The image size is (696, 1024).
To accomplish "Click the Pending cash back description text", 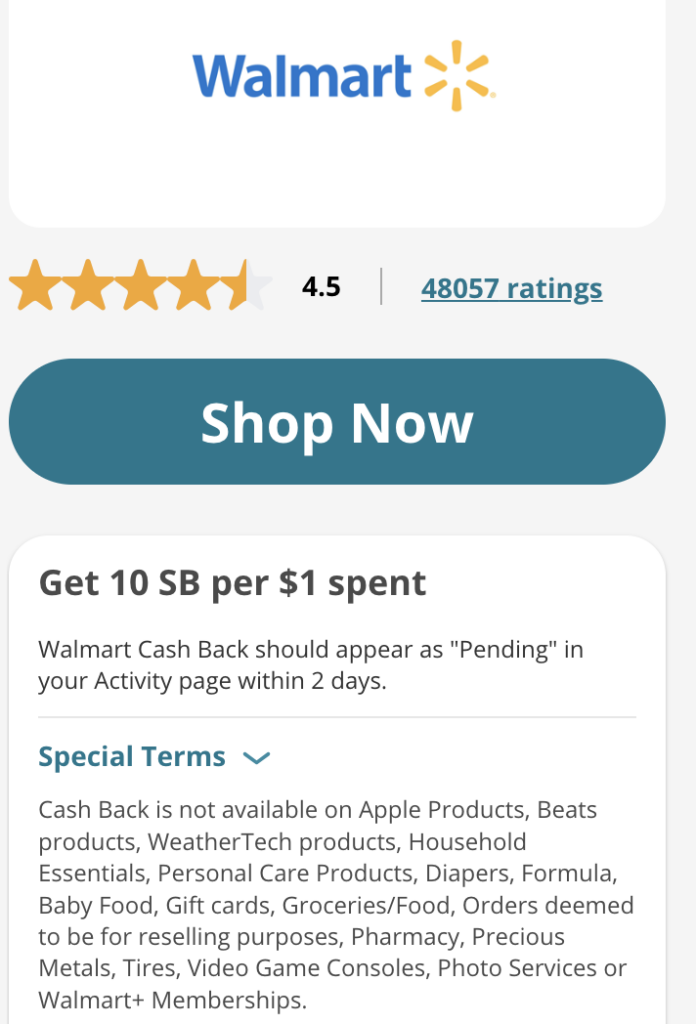I will (x=336, y=663).
